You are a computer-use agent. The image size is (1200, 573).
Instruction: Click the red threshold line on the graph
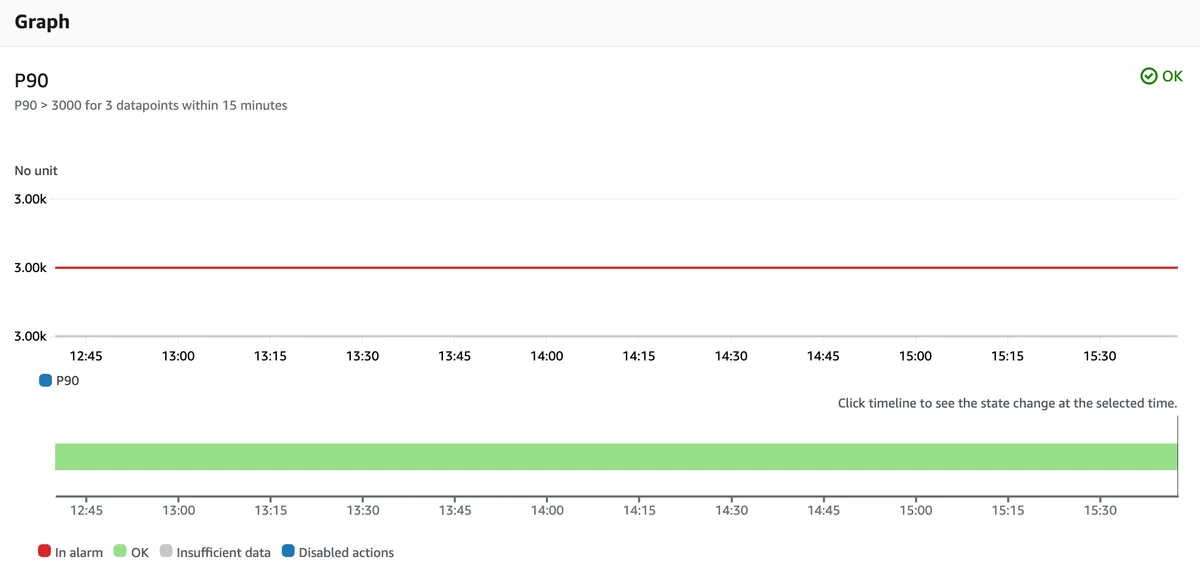(600, 268)
